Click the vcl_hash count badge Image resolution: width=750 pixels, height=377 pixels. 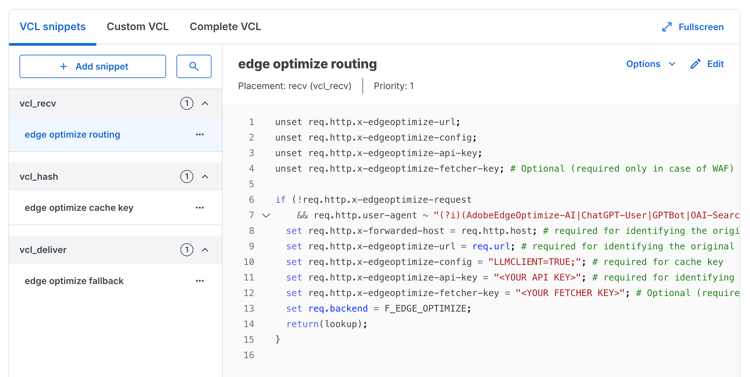click(x=187, y=177)
